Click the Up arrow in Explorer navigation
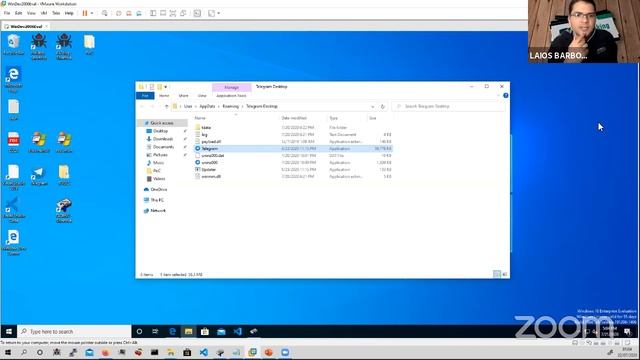Viewport: 640px width, 360px height. click(x=167, y=106)
